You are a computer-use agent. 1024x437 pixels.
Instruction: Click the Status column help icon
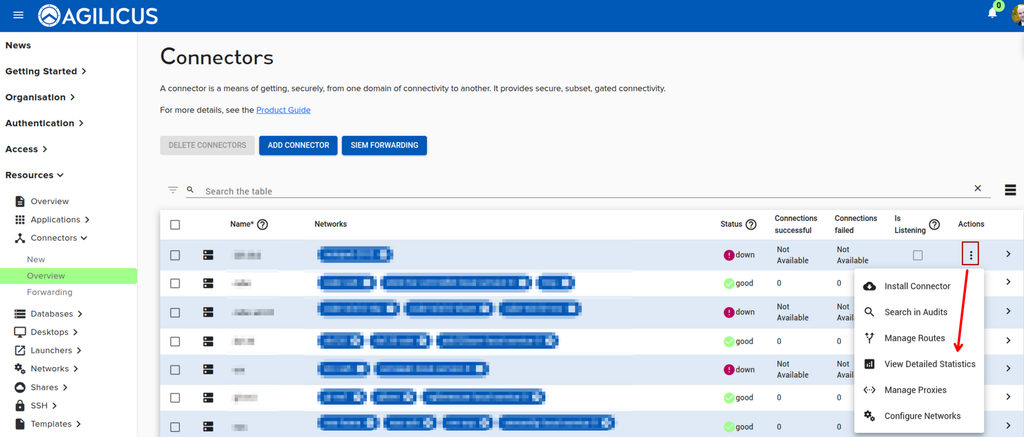click(x=751, y=224)
